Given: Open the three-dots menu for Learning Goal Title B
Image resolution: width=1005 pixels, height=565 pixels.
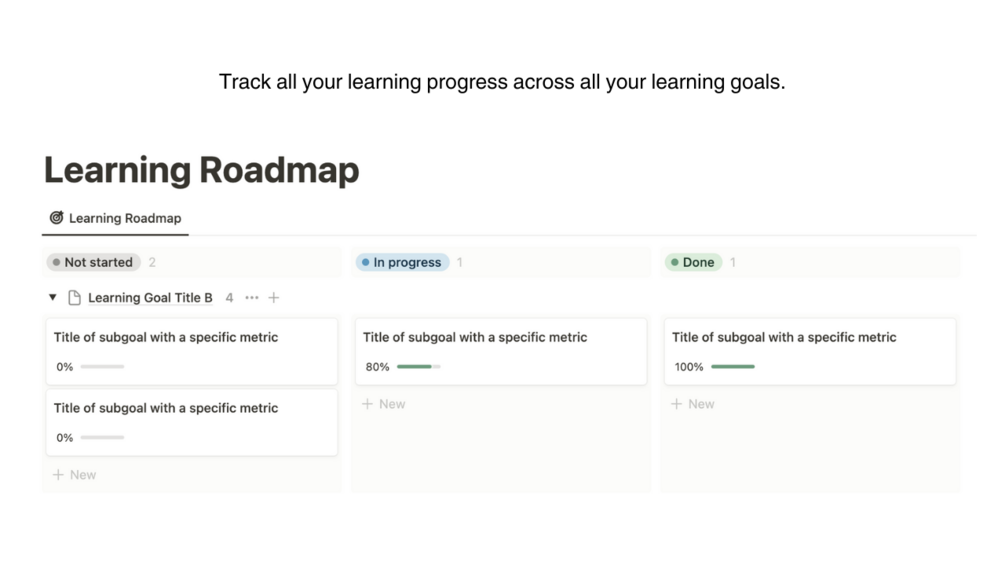Looking at the screenshot, I should [251, 298].
